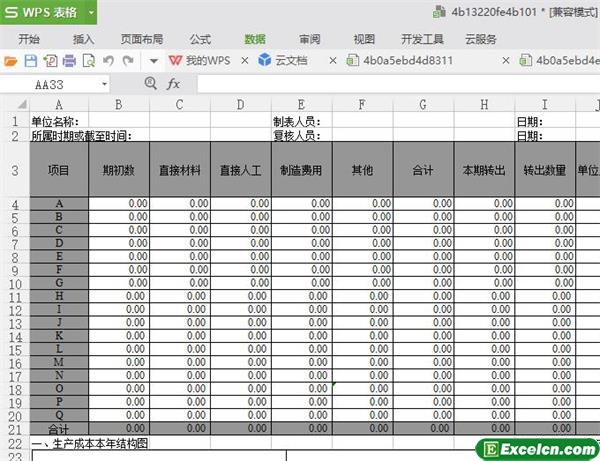Close the 我的WPS tab
The width and height of the screenshot is (600, 461).
pos(245,61)
